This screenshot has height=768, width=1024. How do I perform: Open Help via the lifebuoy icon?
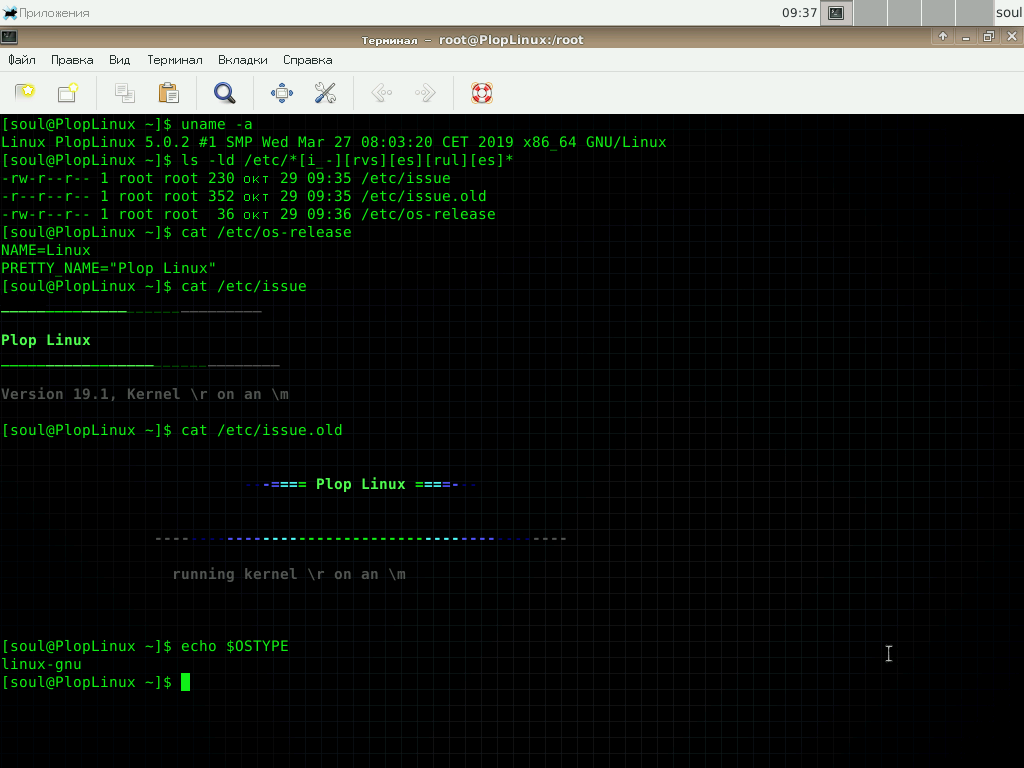[482, 93]
